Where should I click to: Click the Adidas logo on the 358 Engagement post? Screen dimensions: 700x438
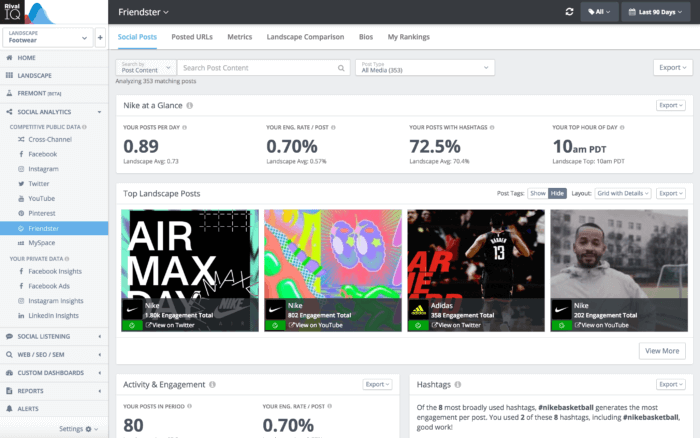pos(418,309)
